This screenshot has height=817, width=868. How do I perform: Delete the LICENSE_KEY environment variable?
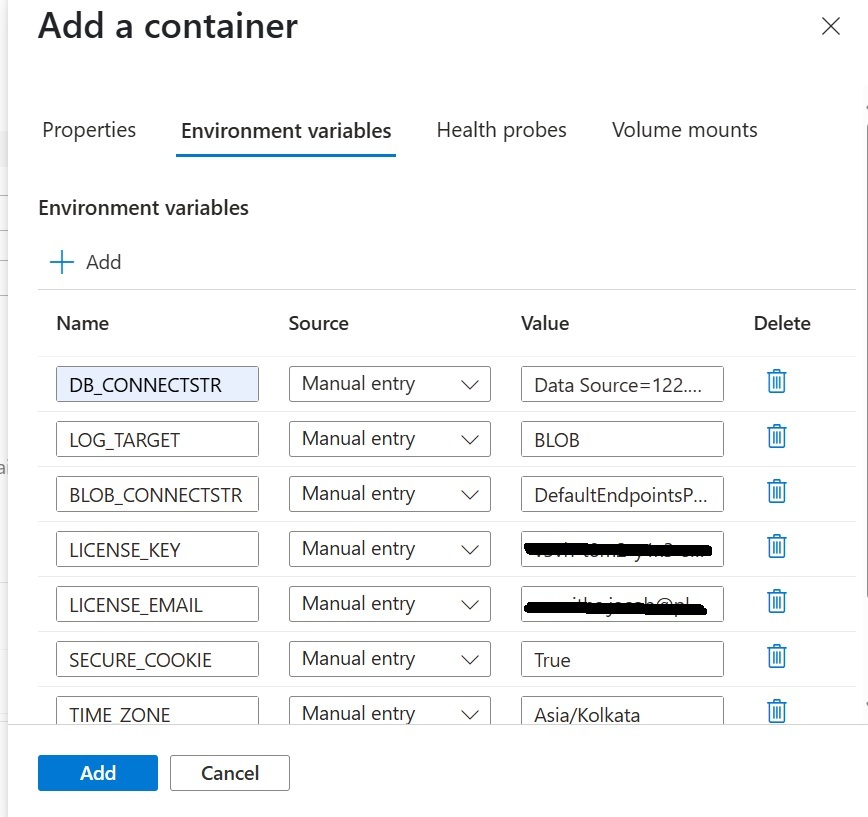tap(776, 546)
